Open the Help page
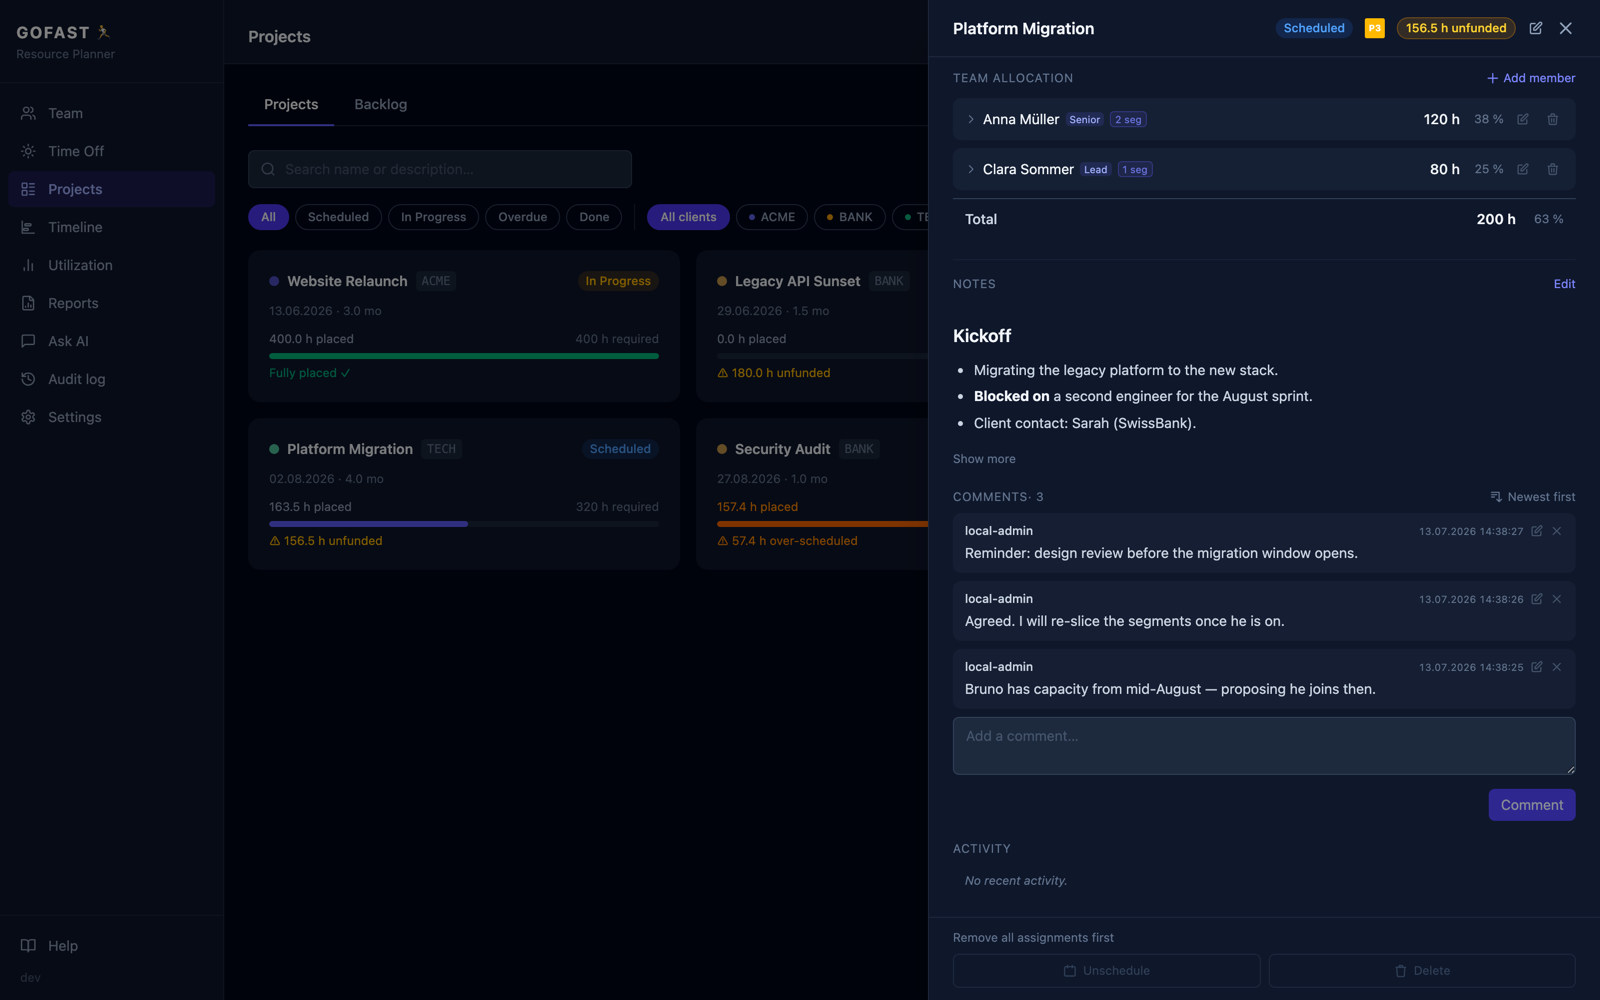This screenshot has height=1000, width=1600. [111, 945]
